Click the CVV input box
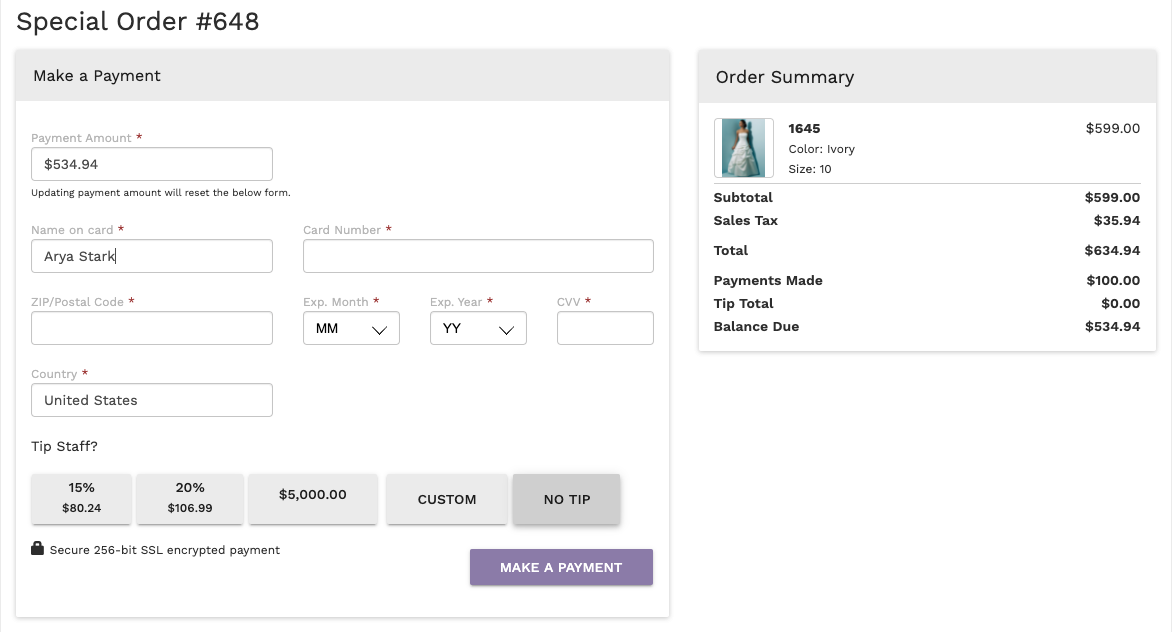Screen dimensions: 1172x632 tap(605, 328)
